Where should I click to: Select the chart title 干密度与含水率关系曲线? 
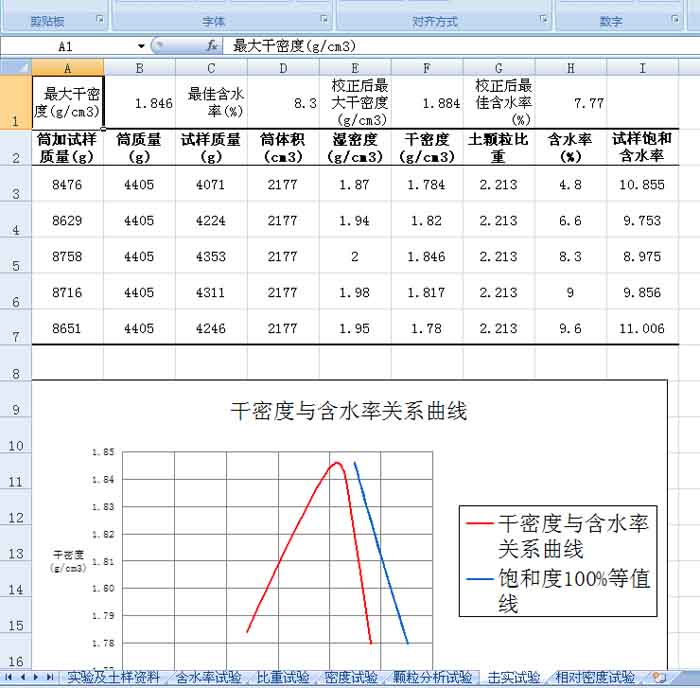pyautogui.click(x=349, y=411)
